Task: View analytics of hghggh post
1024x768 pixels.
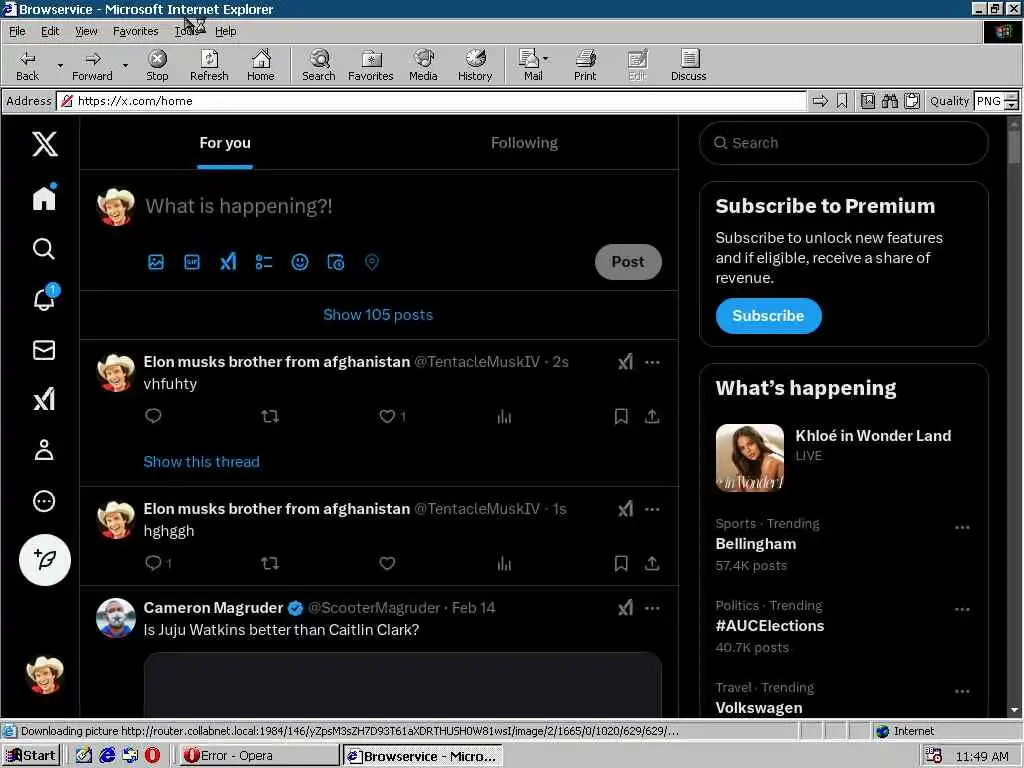Action: pos(504,563)
